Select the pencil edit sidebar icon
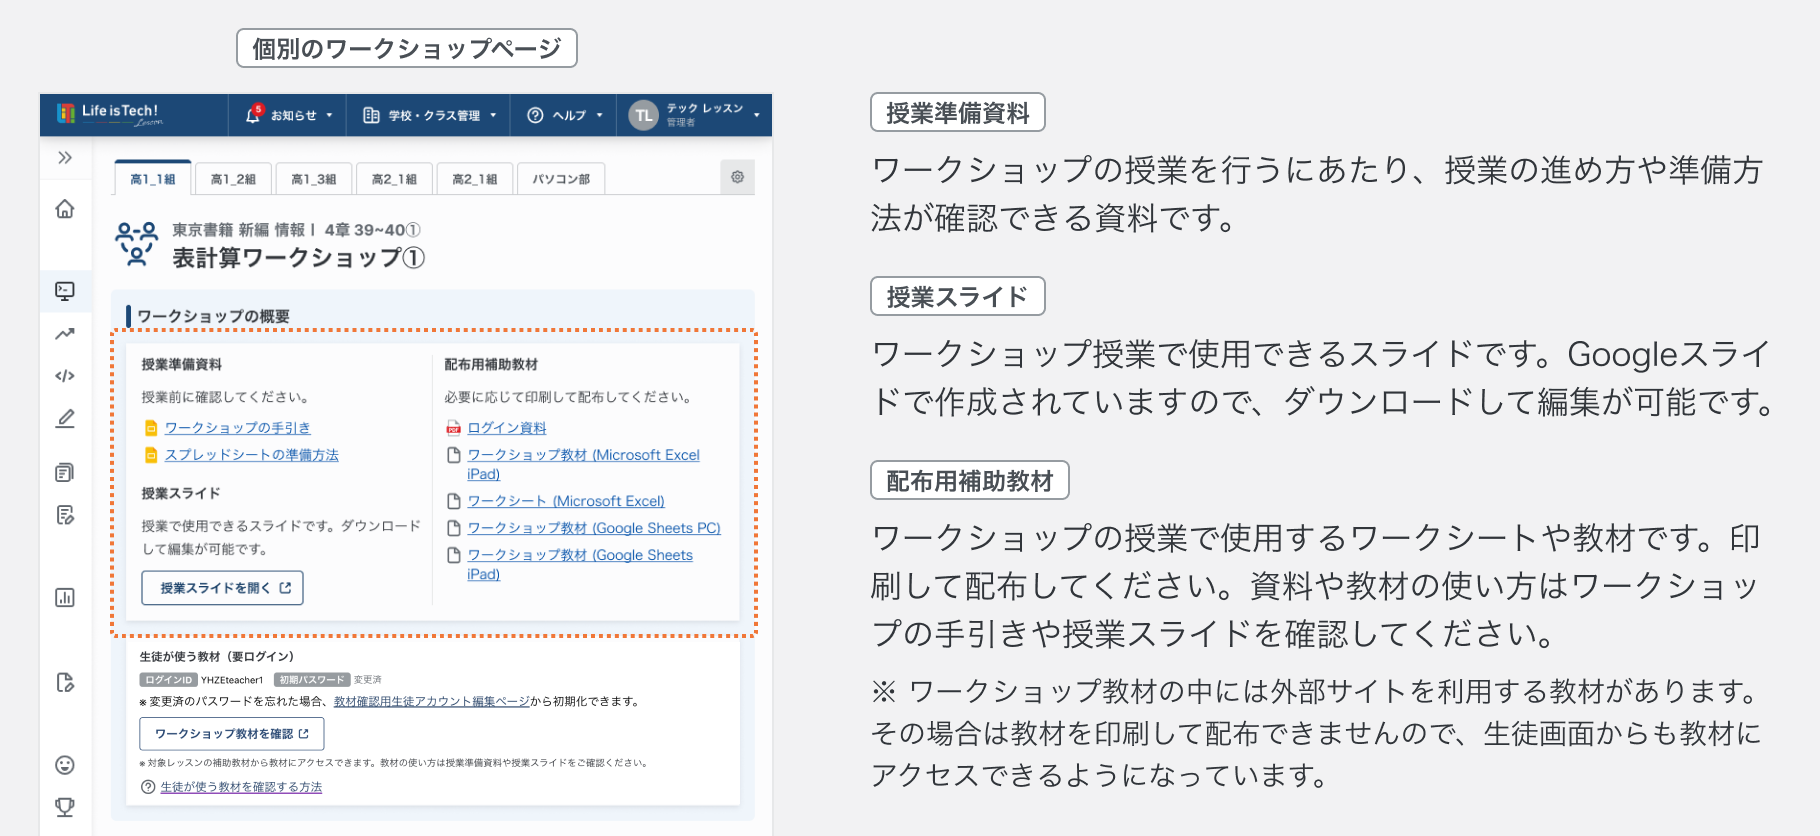1820x836 pixels. (65, 419)
